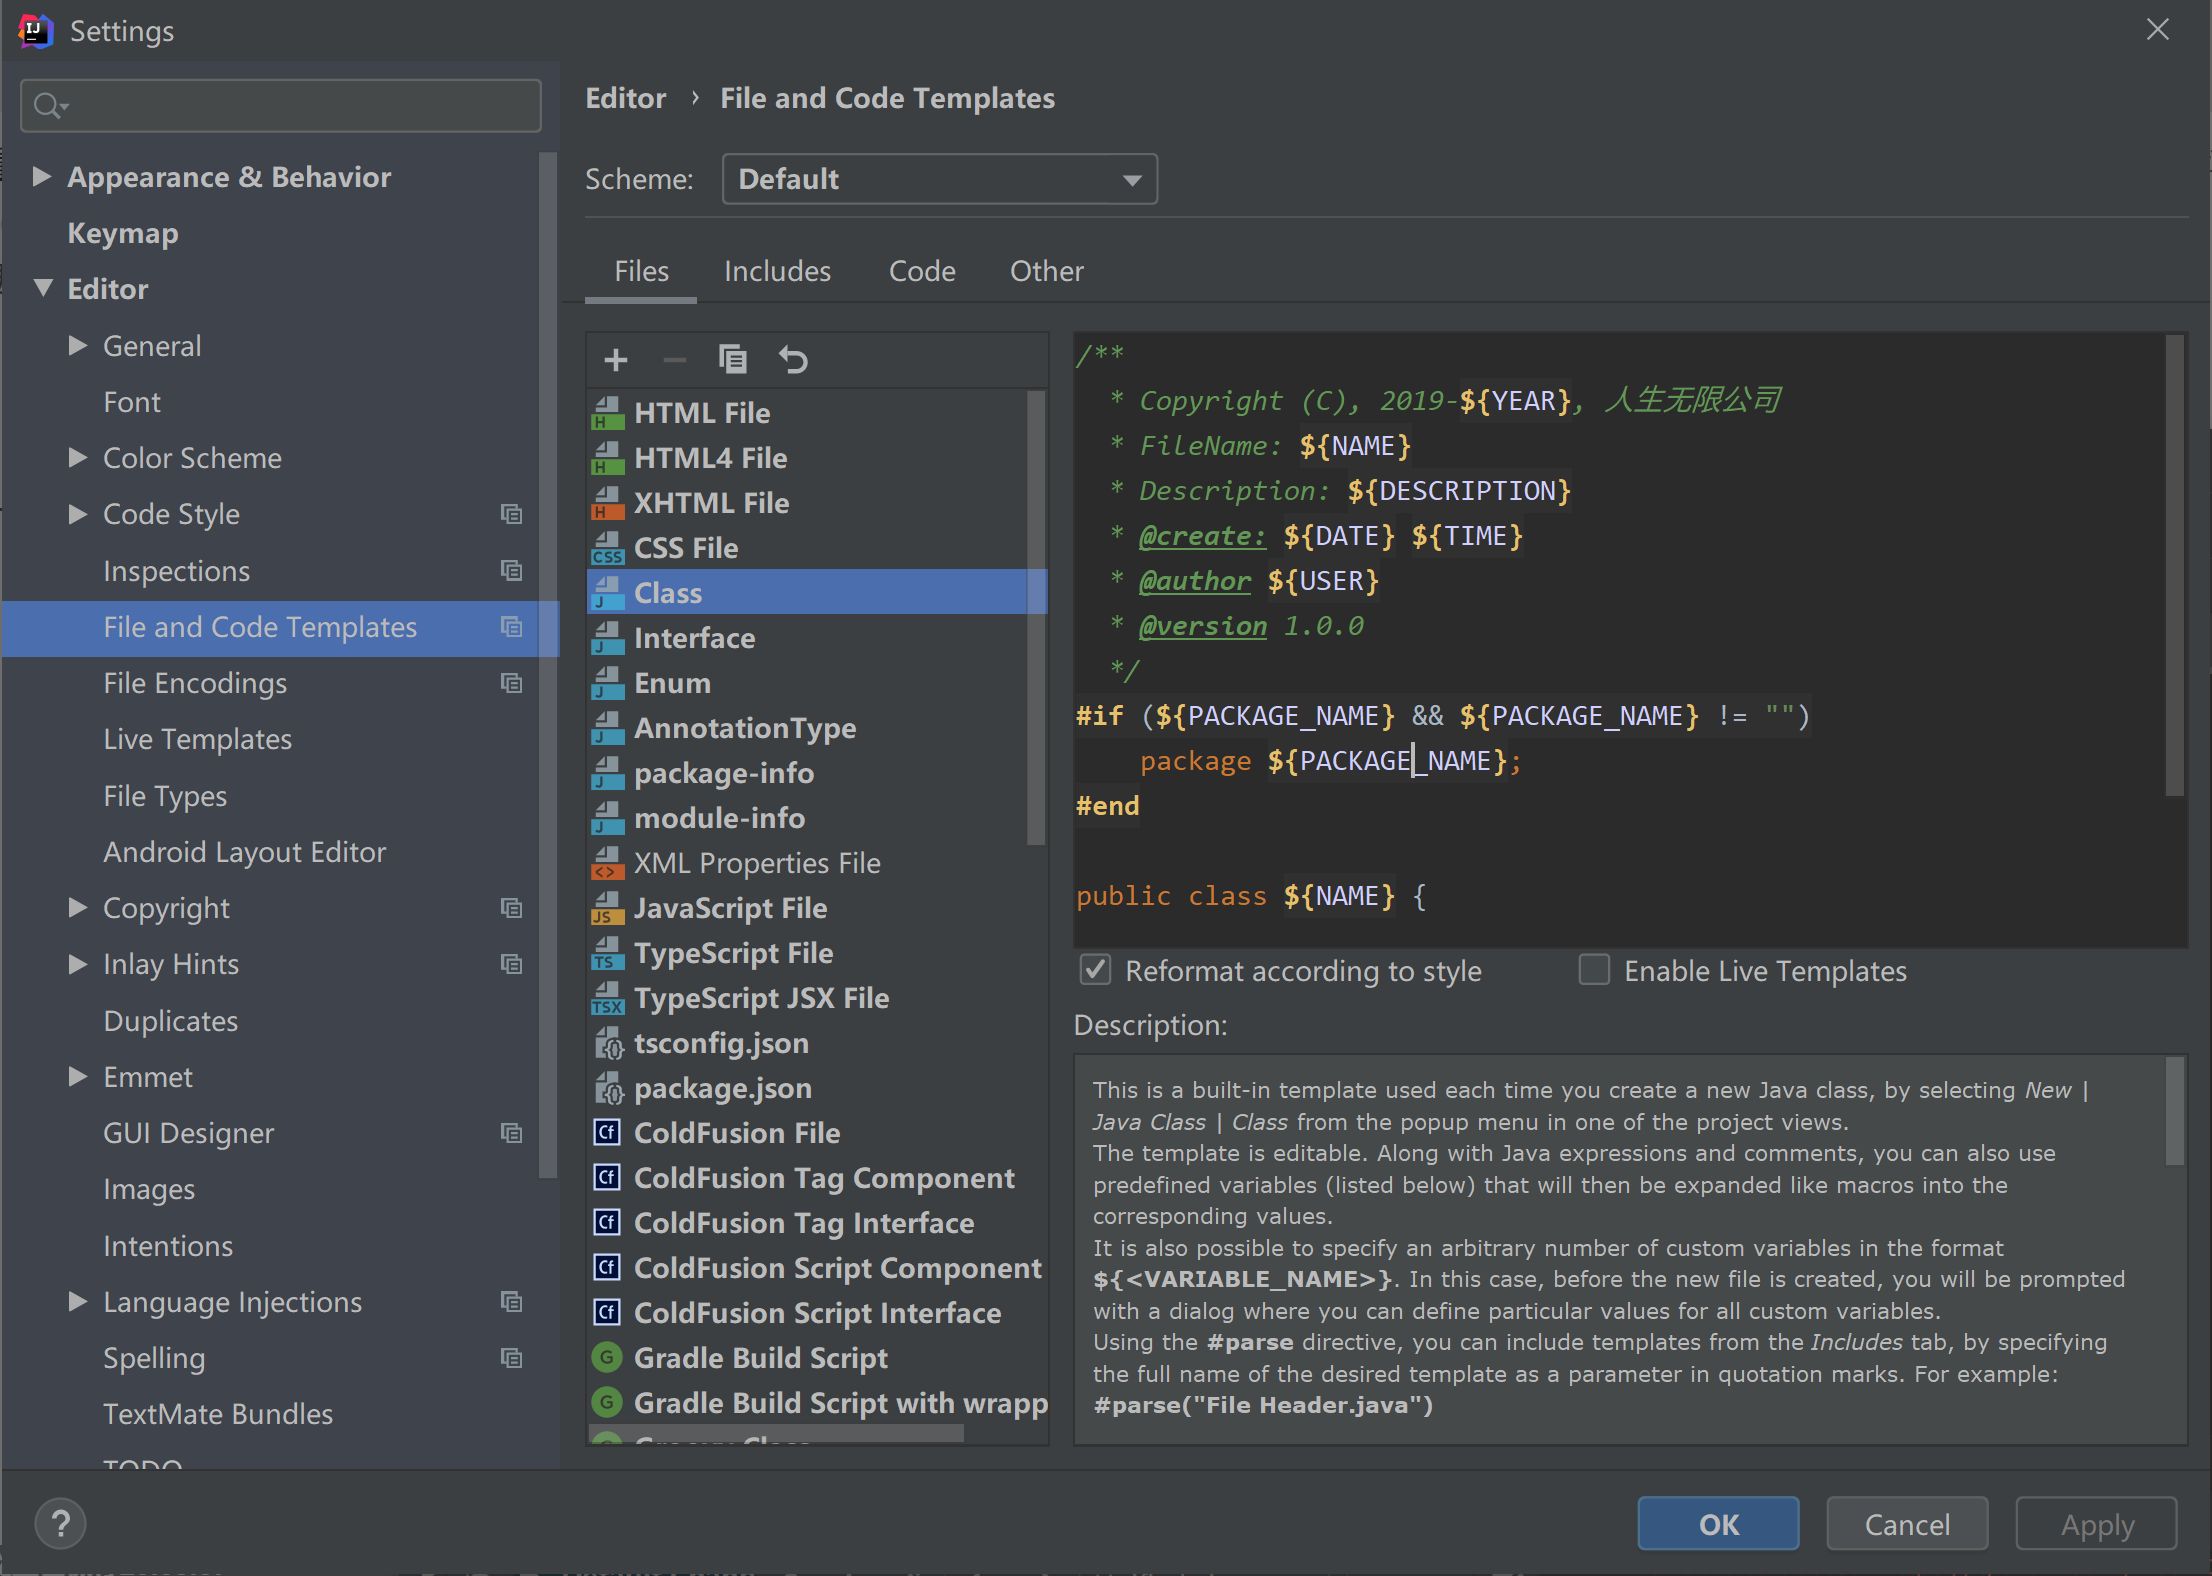The width and height of the screenshot is (2212, 1576).
Task: Switch to the Files tab
Action: click(641, 271)
